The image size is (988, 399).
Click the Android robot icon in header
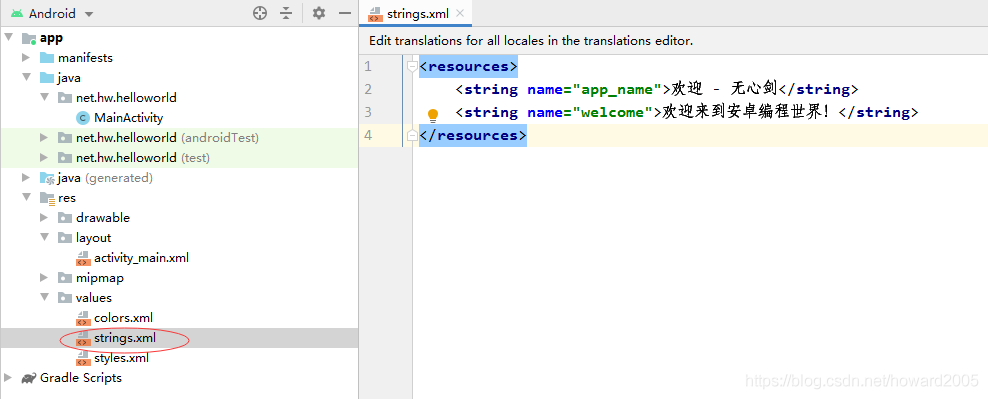pos(16,13)
